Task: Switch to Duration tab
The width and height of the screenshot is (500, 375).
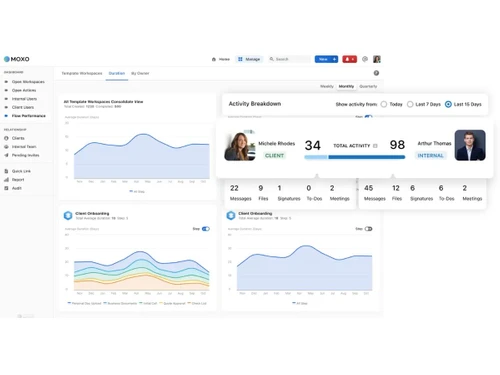Action: 117,73
